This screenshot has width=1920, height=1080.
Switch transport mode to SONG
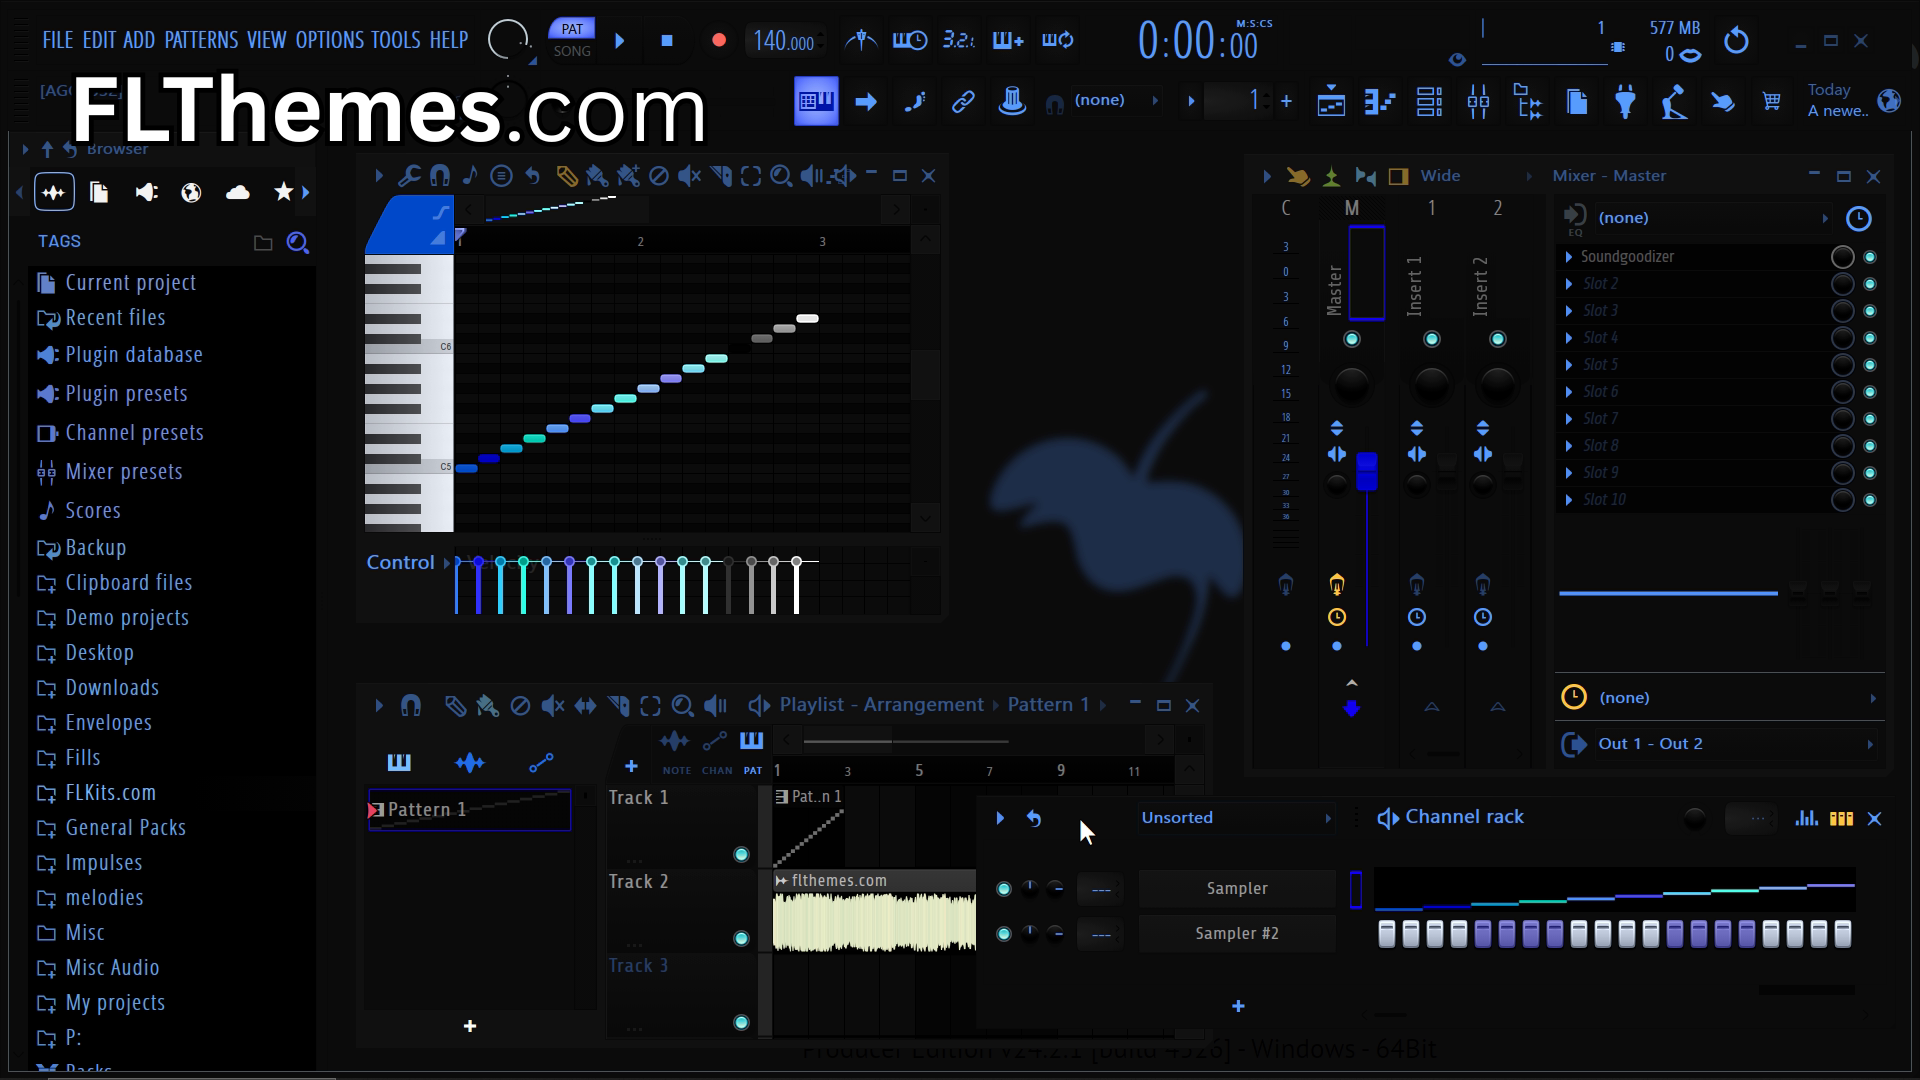[x=572, y=51]
